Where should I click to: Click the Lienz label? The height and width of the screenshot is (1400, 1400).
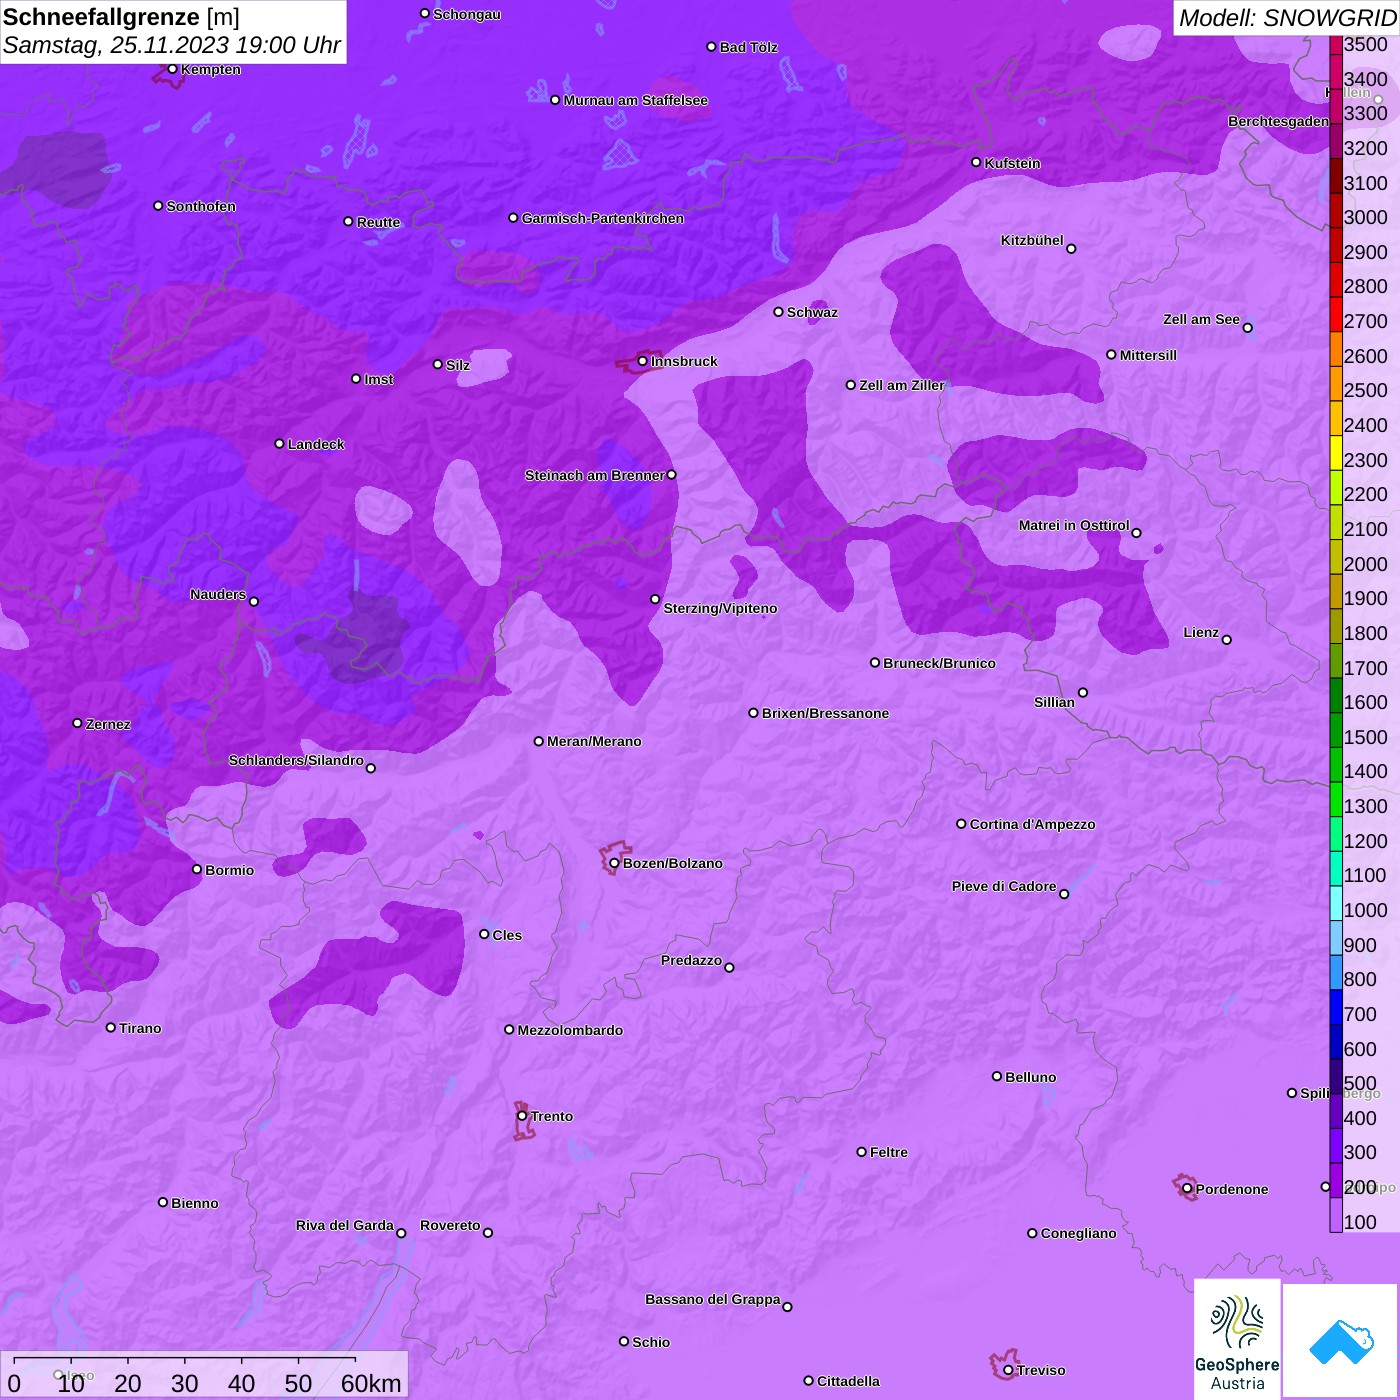coord(1201,632)
